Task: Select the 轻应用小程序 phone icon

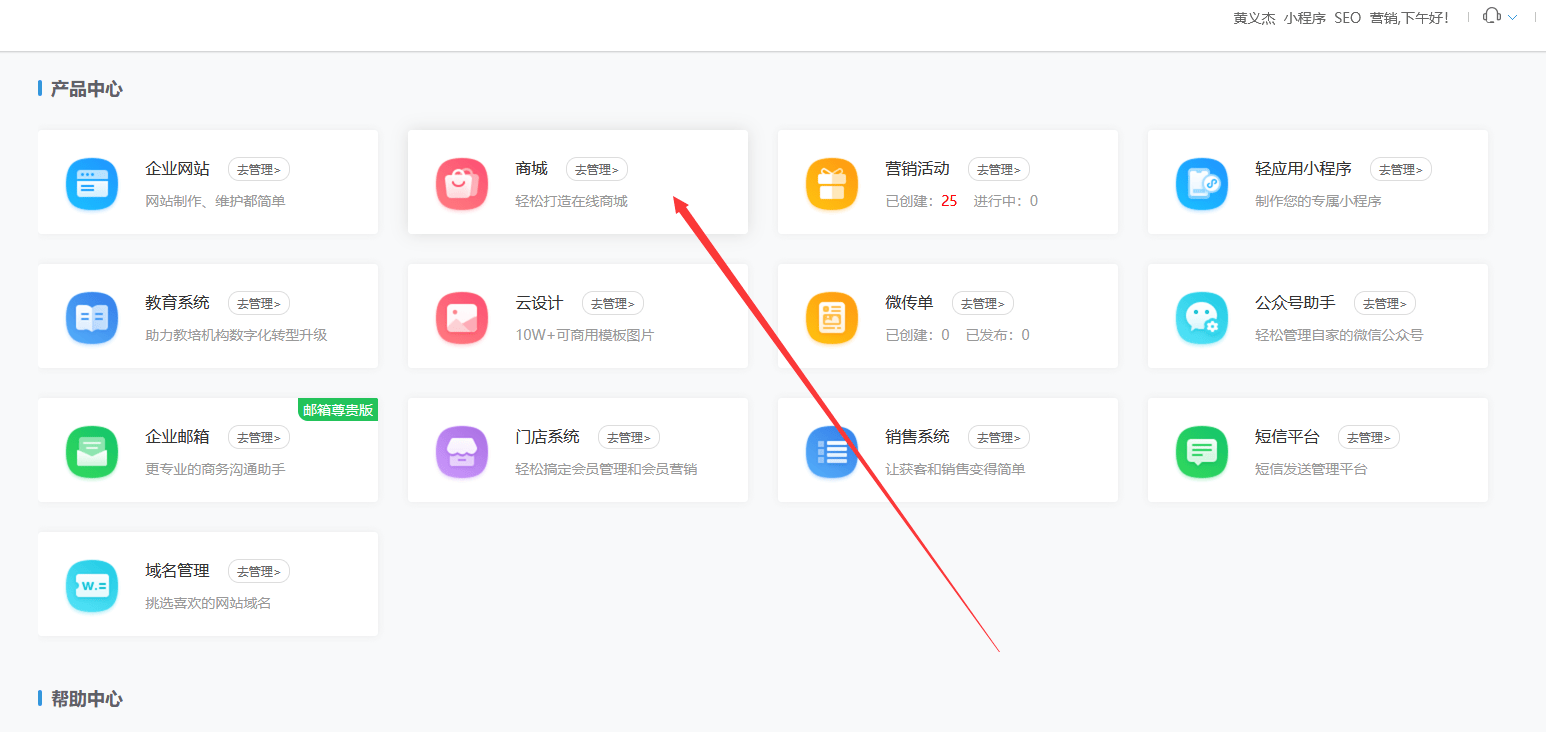Action: tap(1202, 184)
